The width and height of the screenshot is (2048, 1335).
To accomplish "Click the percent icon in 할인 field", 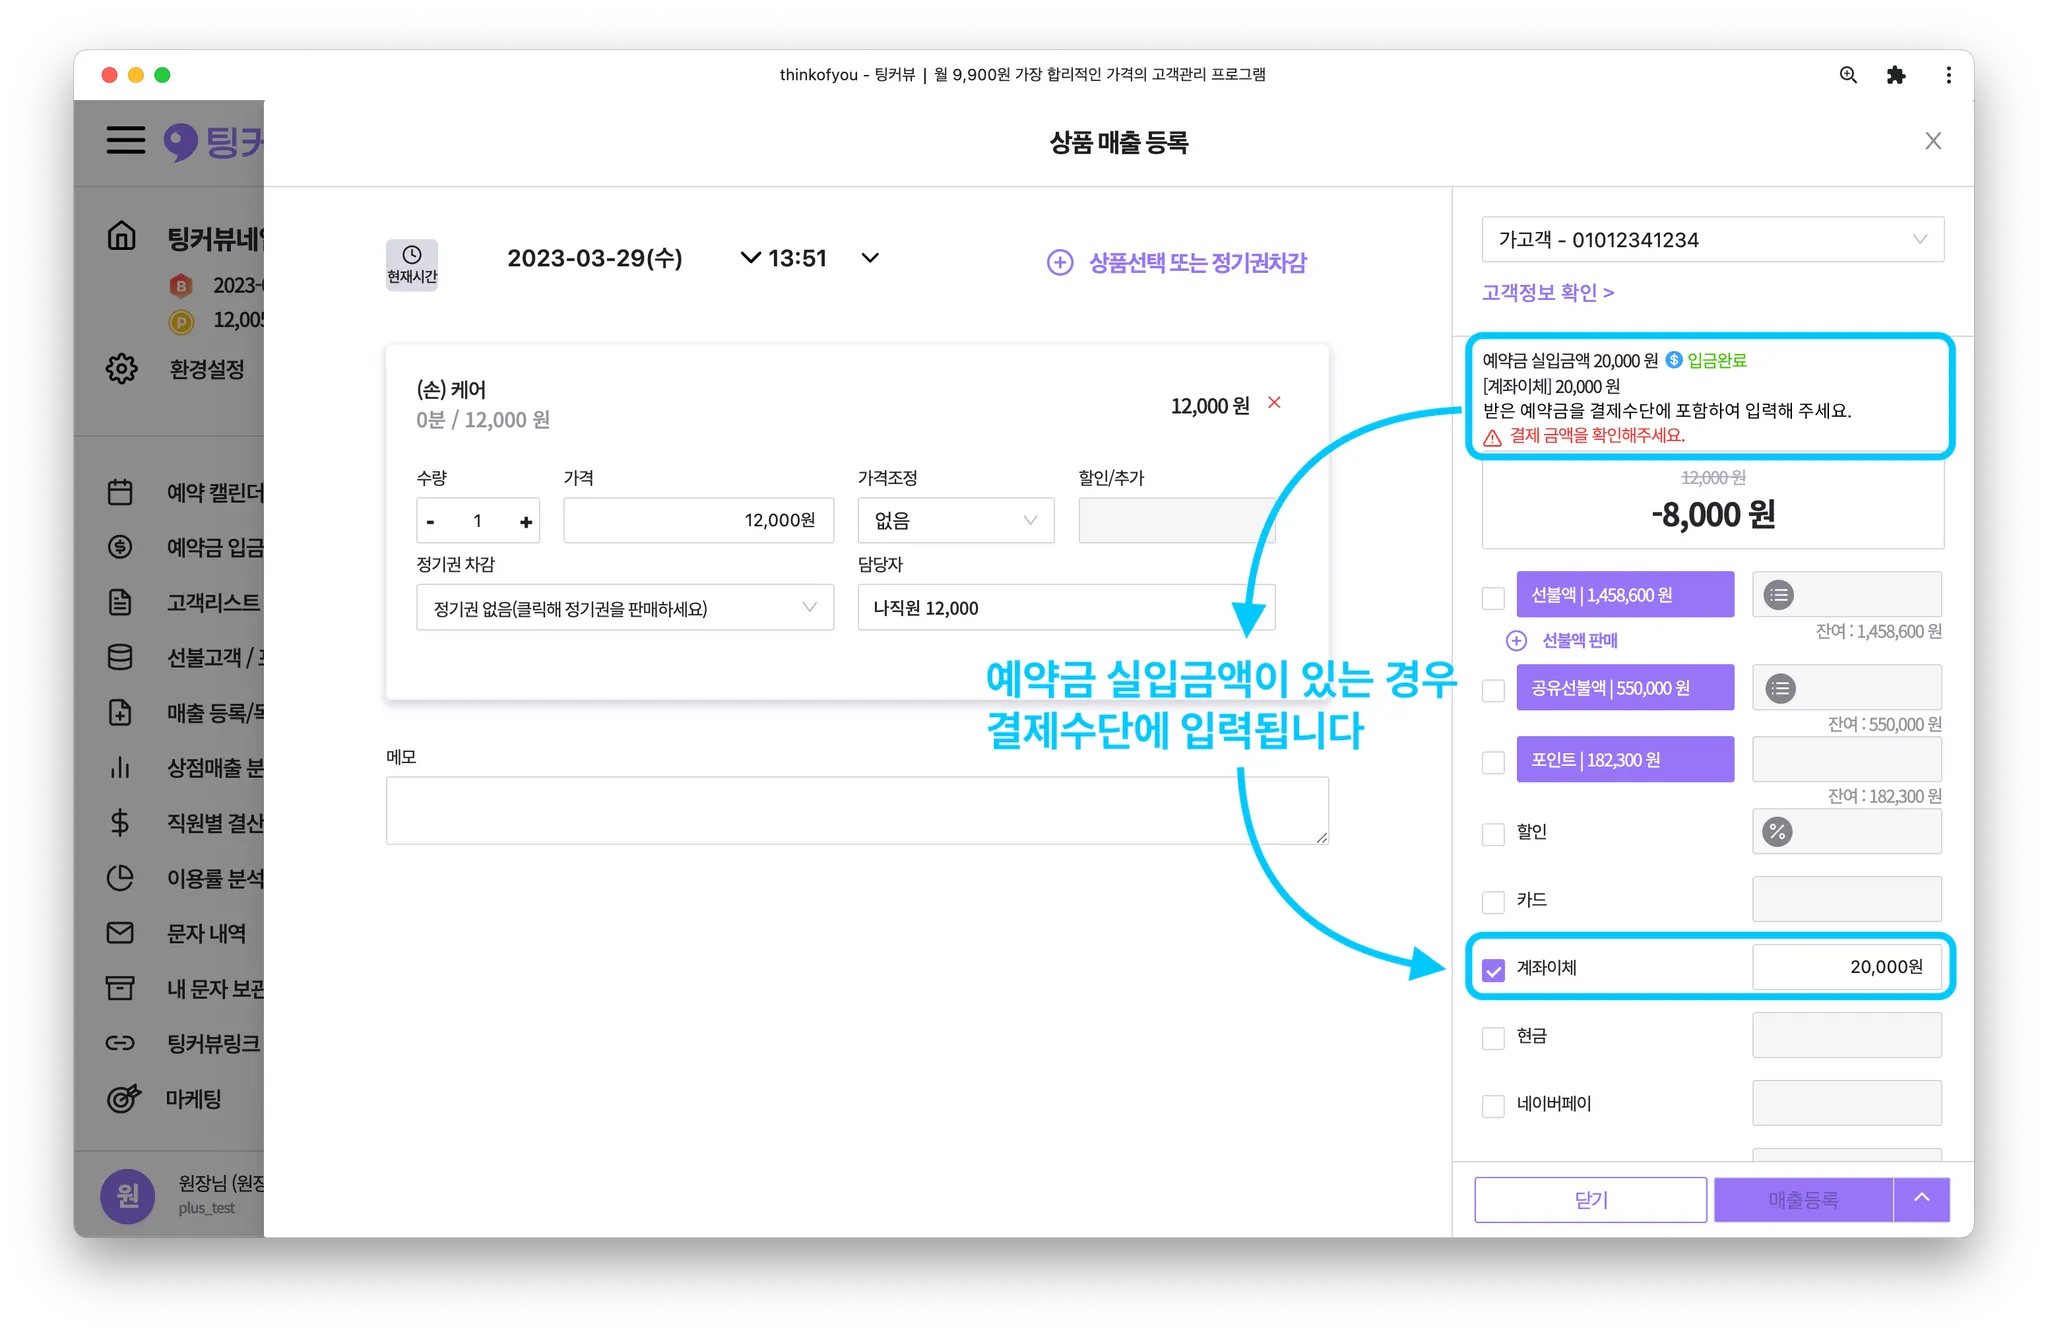I will 1777,832.
